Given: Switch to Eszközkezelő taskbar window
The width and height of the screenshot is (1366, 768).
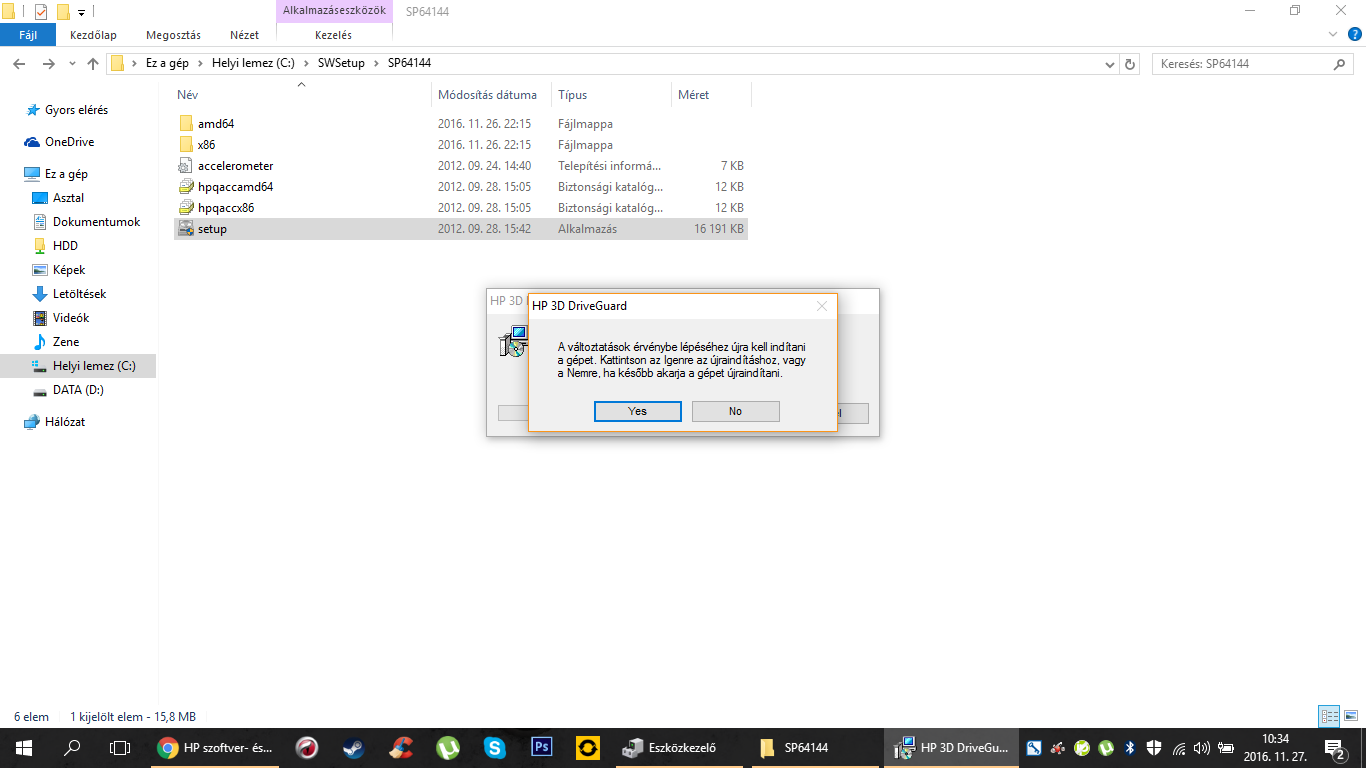Looking at the screenshot, I should (x=680, y=748).
